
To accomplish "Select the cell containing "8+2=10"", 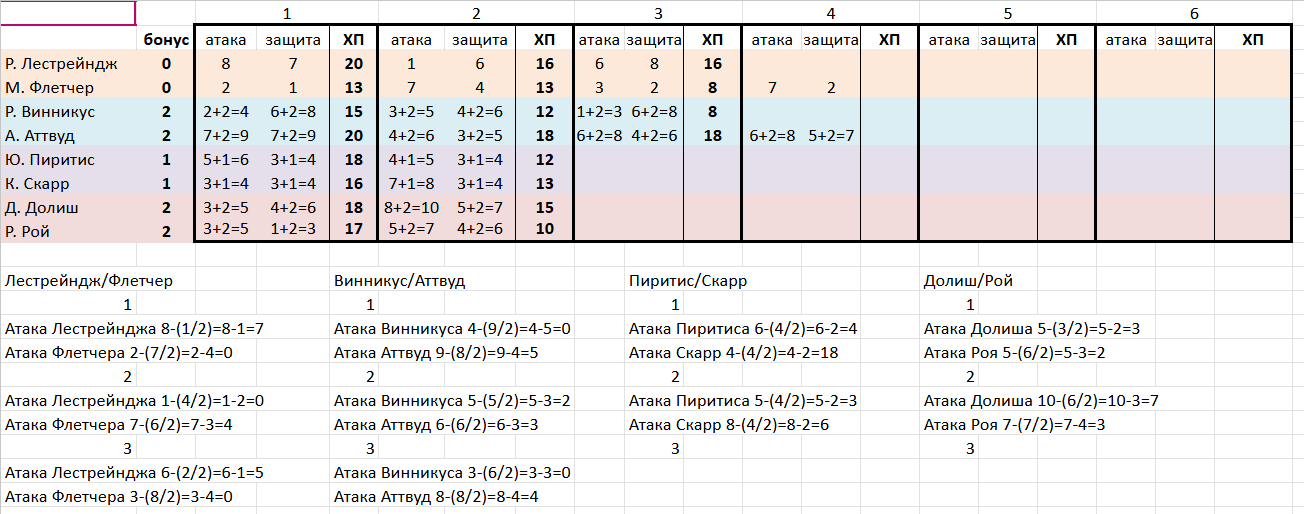I will click(410, 208).
